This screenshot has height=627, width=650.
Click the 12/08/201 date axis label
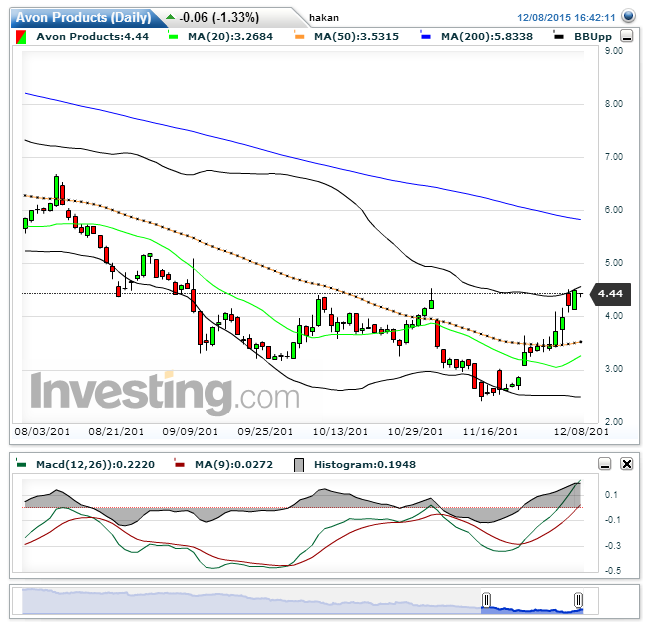[581, 431]
